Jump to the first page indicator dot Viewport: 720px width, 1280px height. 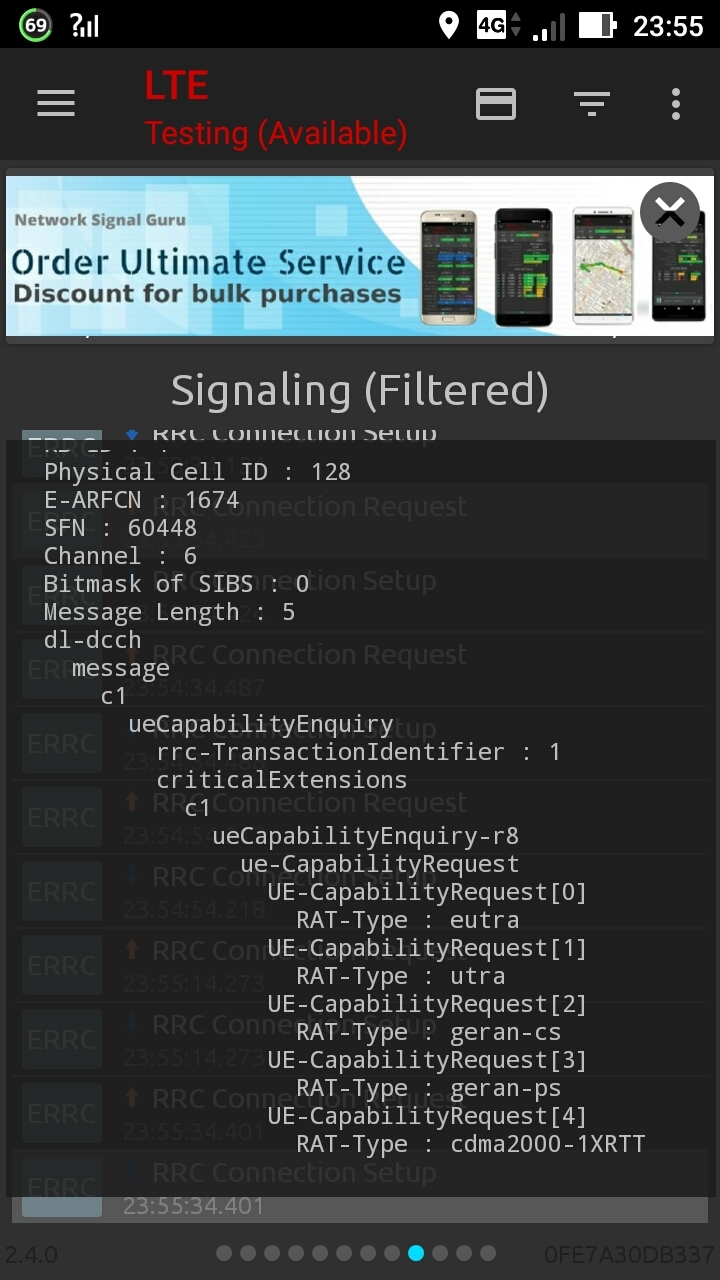224,1253
